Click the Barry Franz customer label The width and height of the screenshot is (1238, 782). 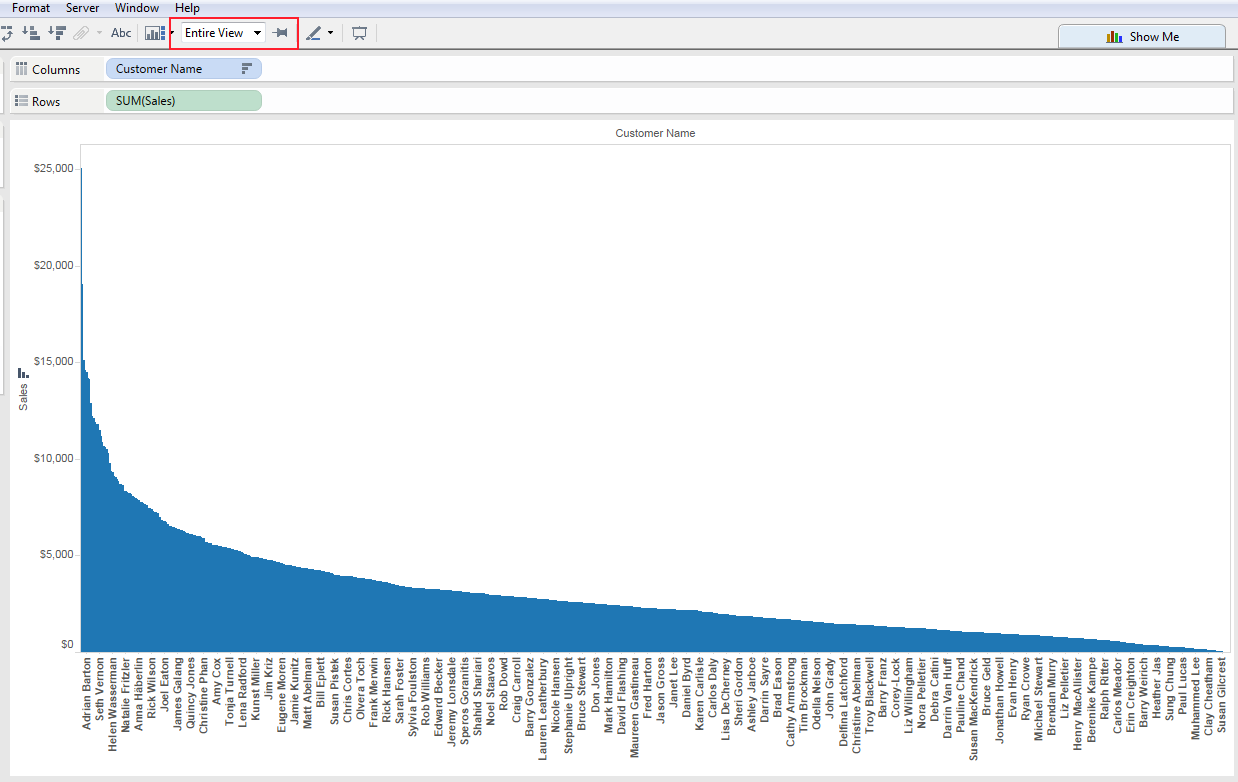click(882, 688)
